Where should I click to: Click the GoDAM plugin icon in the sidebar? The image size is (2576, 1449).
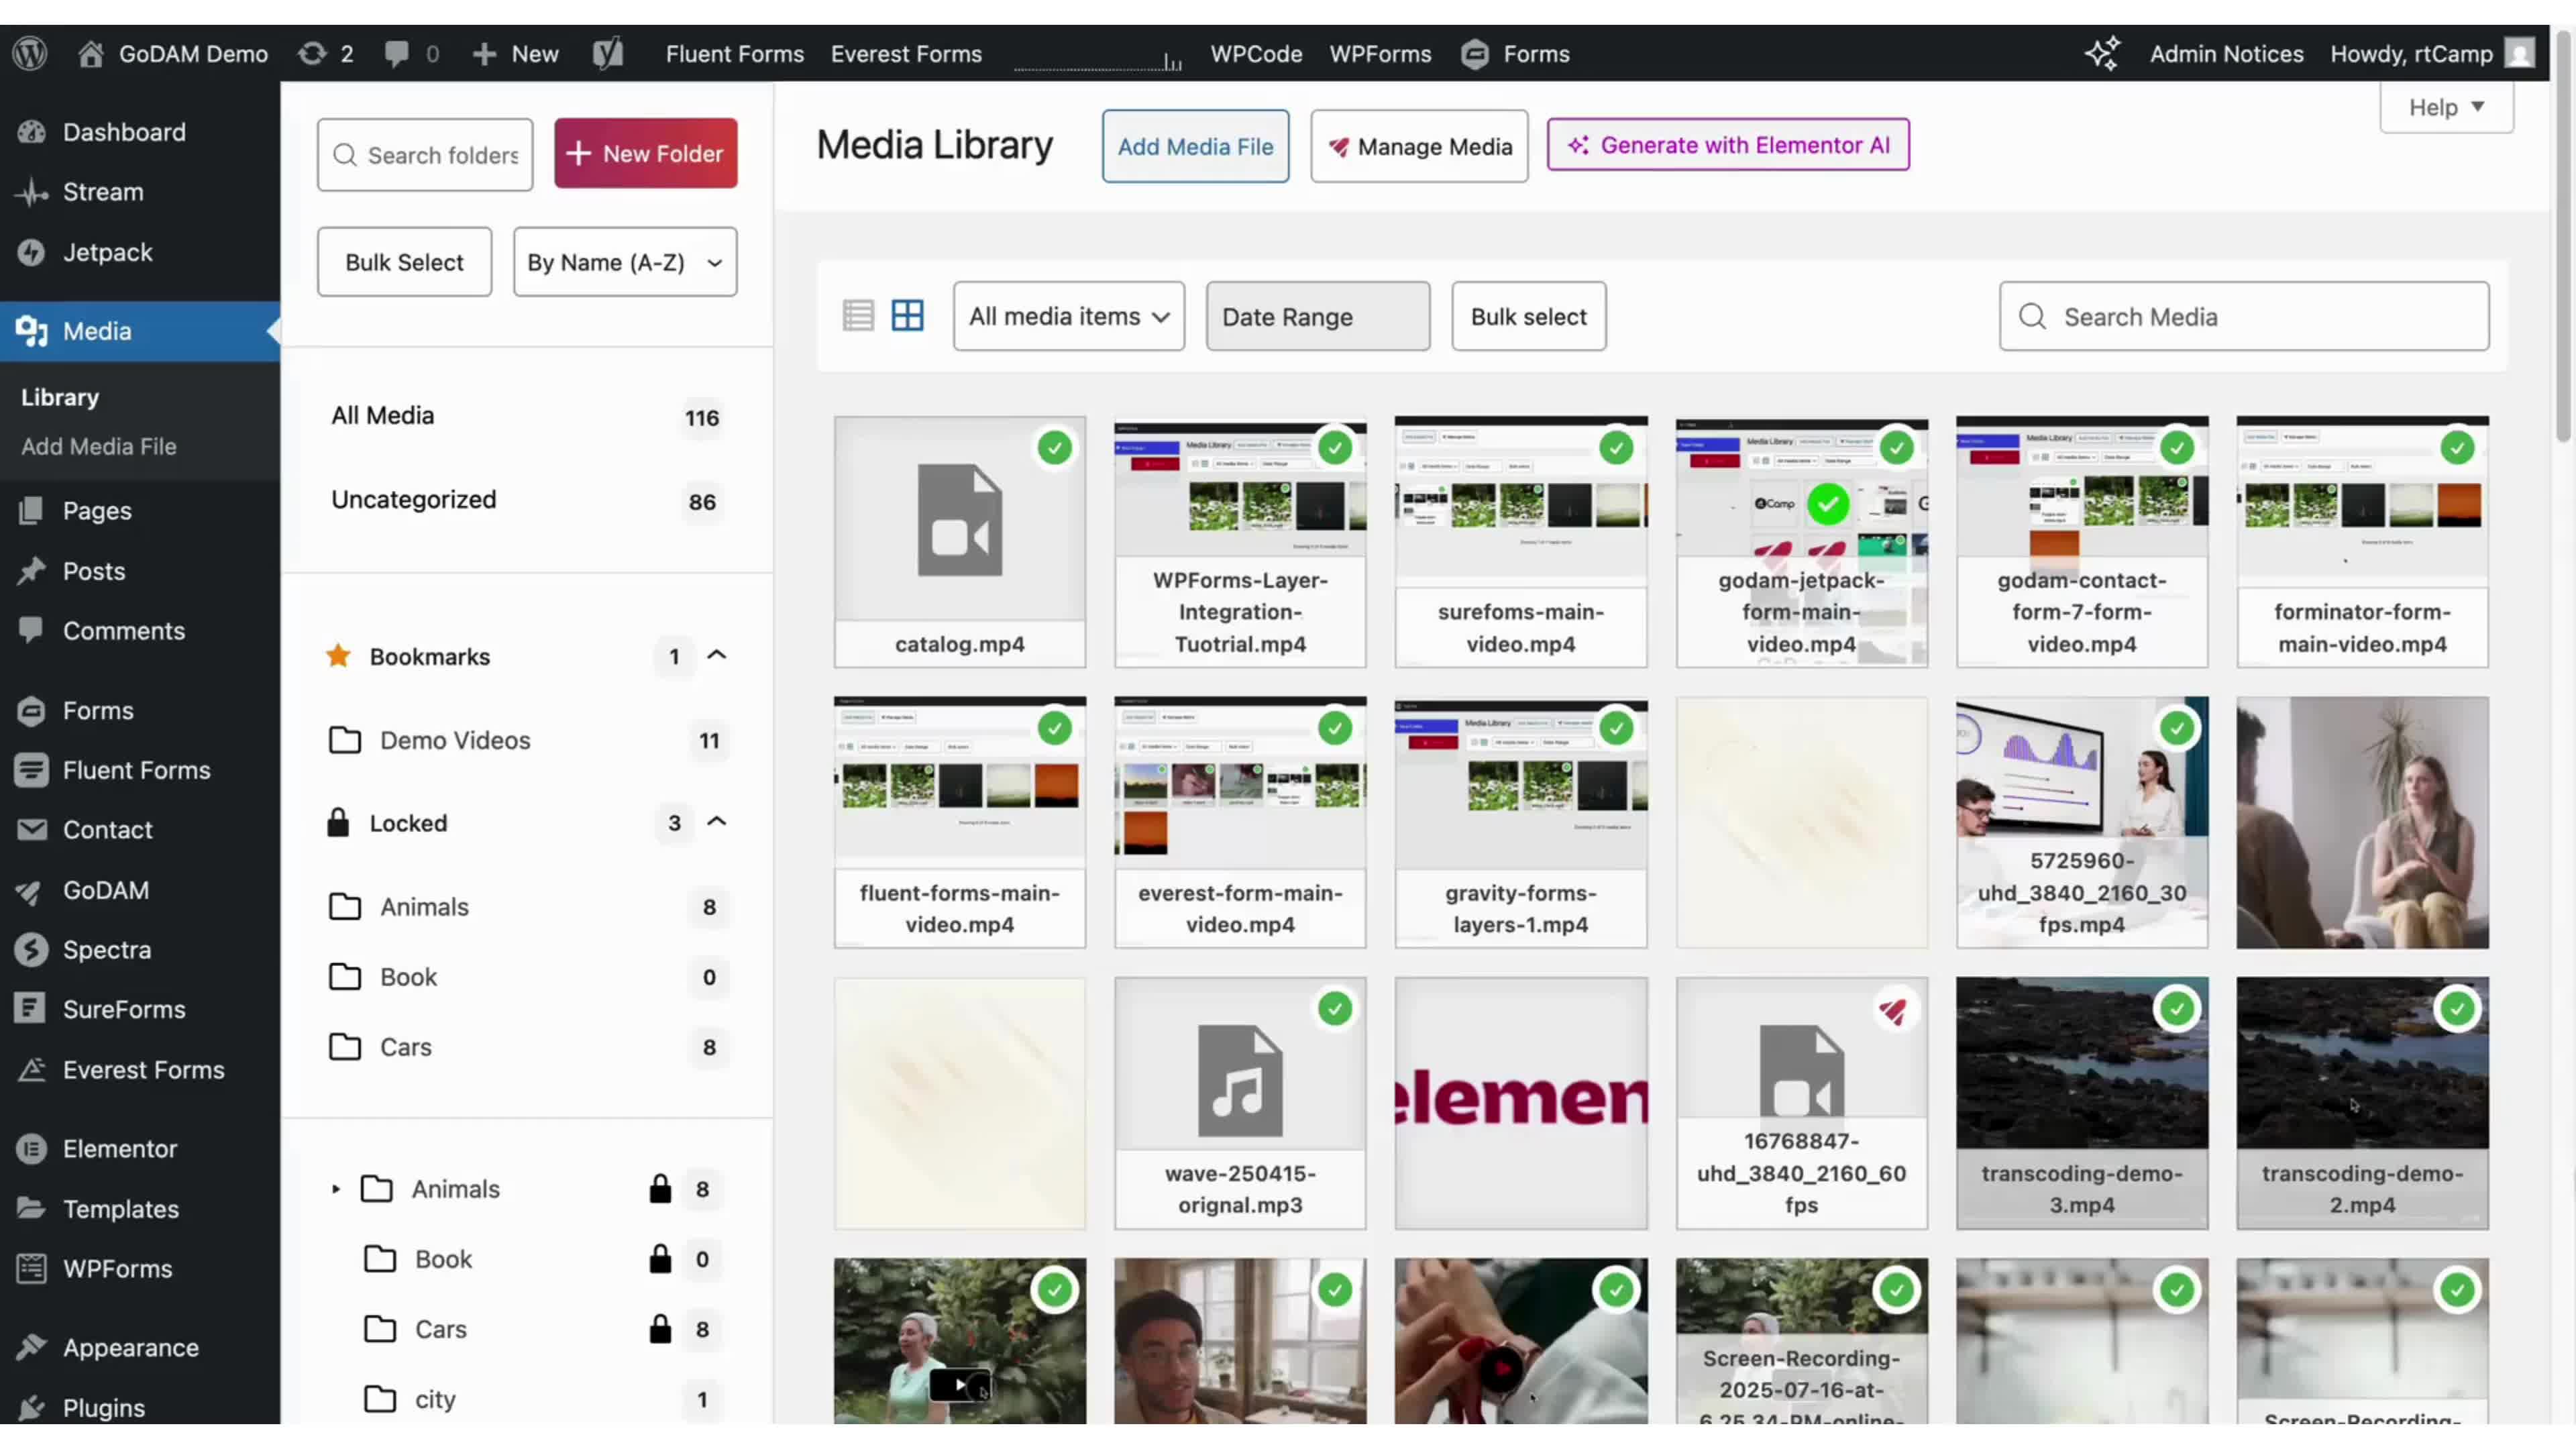pyautogui.click(x=31, y=891)
